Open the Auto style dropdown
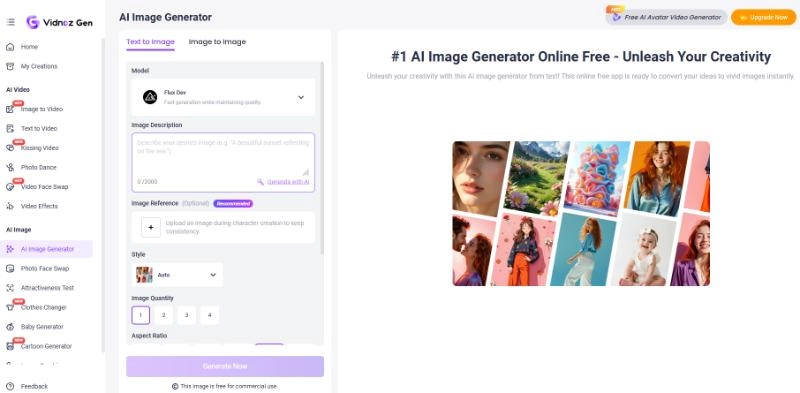 coord(177,275)
